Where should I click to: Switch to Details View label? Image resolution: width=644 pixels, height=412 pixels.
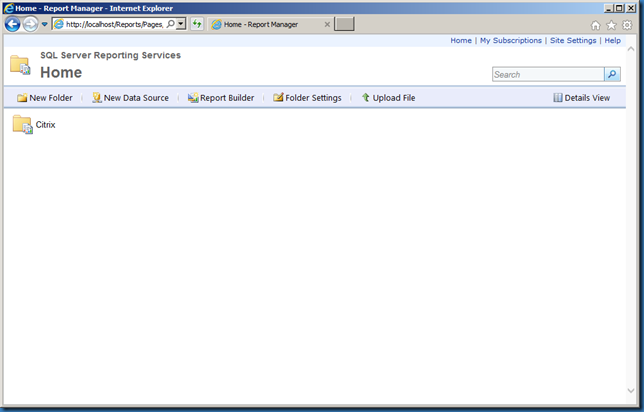point(587,98)
